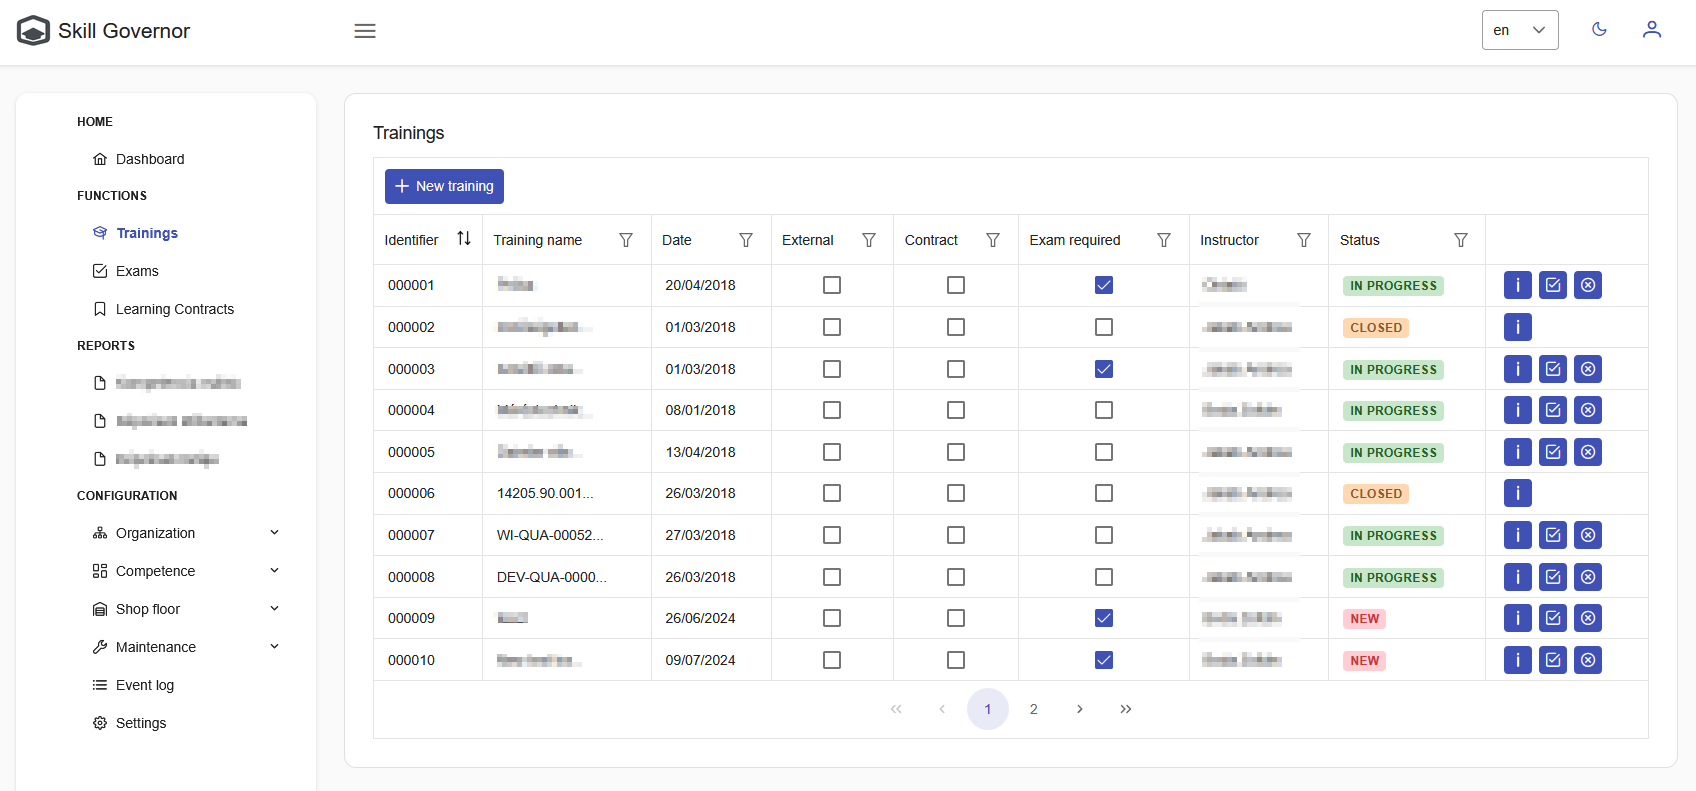Click info icon for training 000002
Viewport: 1696px width, 791px height.
tap(1517, 327)
